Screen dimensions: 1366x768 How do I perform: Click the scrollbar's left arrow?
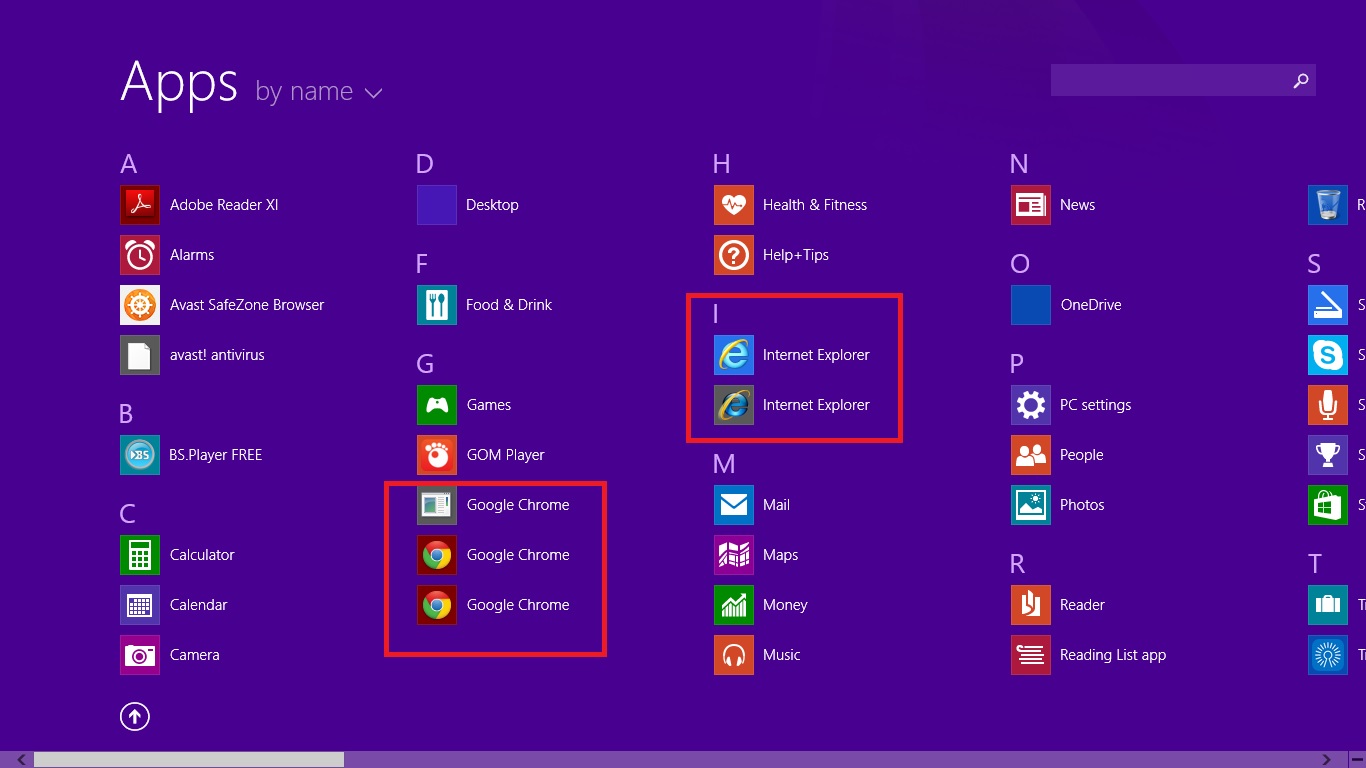(x=21, y=760)
